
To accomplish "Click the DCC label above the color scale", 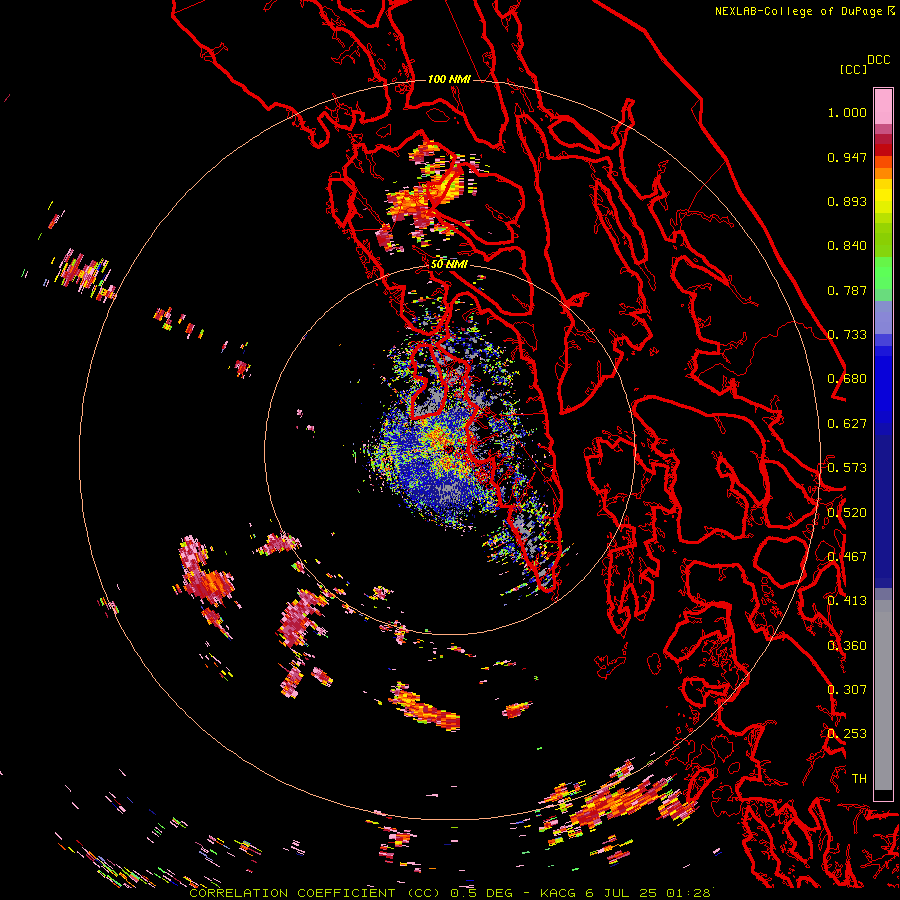I will (x=879, y=60).
